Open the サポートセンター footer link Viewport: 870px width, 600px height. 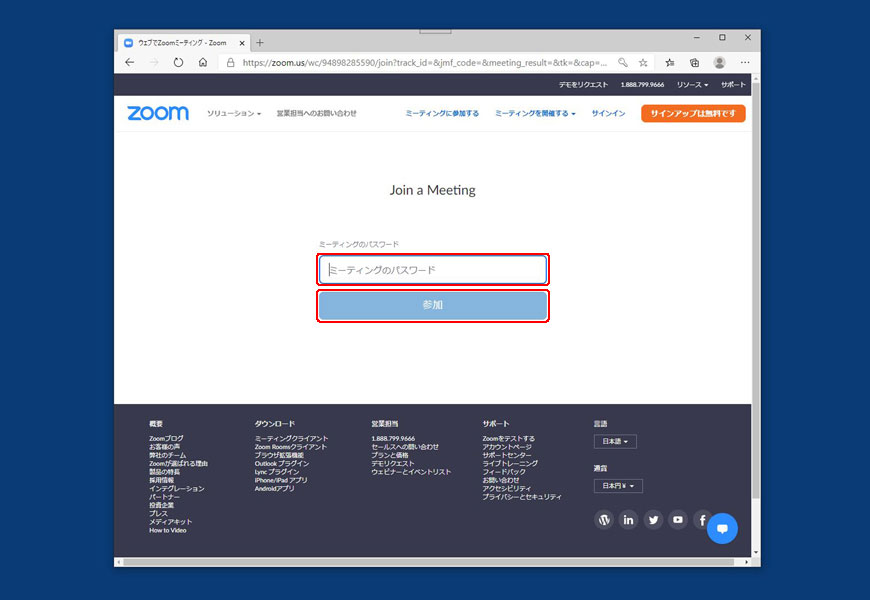pos(507,455)
